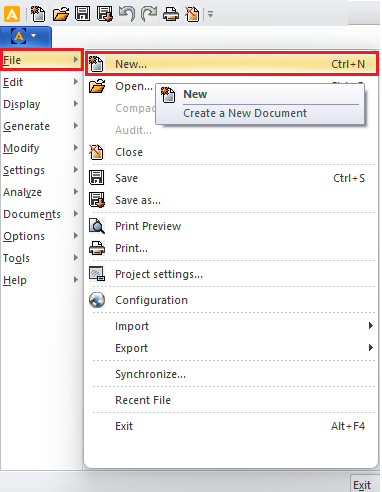Screen dimensions: 382x492
Task: Open Configuration from the File submenu
Action: (232, 300)
